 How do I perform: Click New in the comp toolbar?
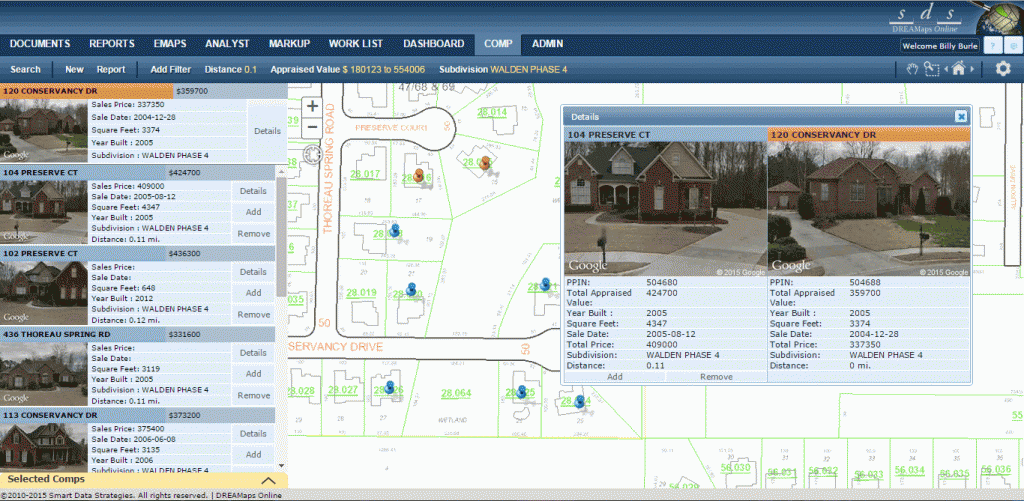pyautogui.click(x=74, y=69)
